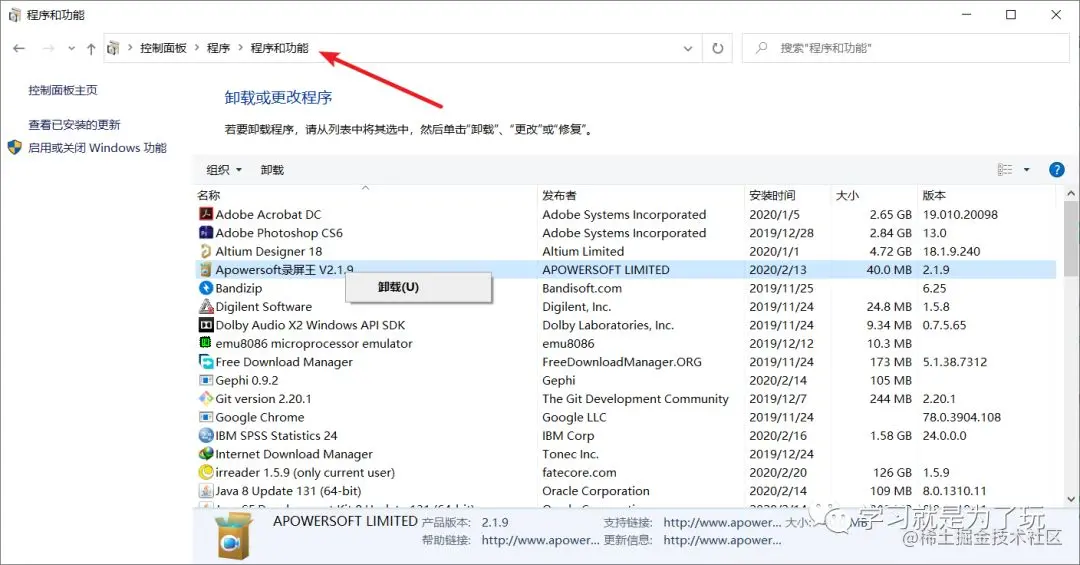
Task: Click the control panel address bar icon
Action: pos(113,48)
